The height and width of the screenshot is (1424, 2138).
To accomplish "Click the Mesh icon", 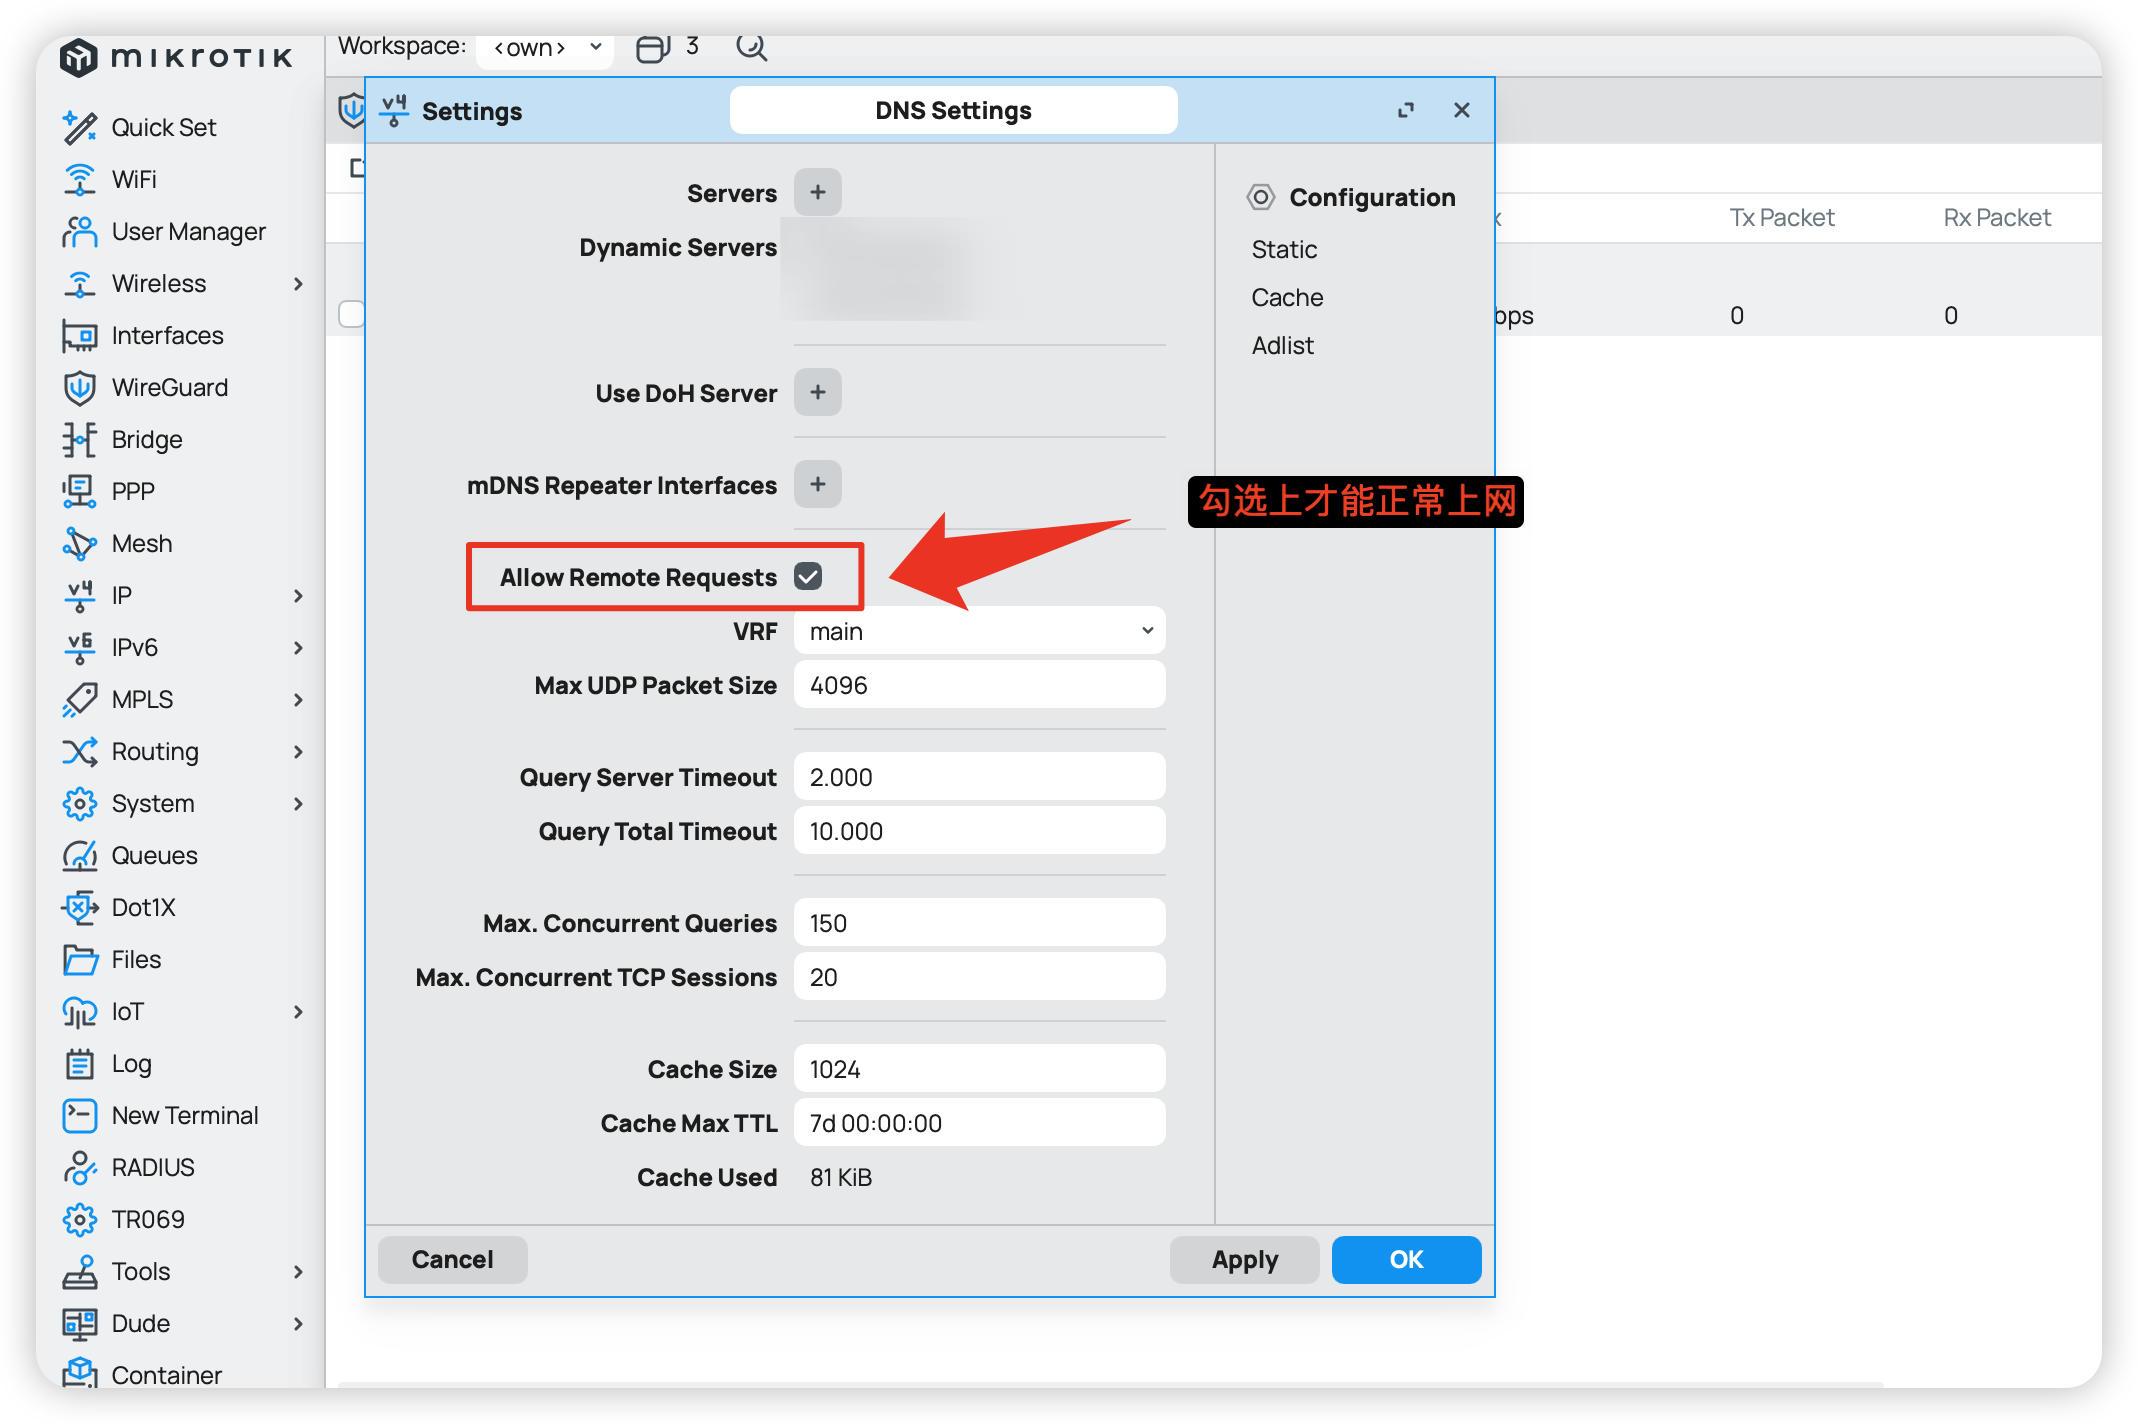I will (80, 543).
